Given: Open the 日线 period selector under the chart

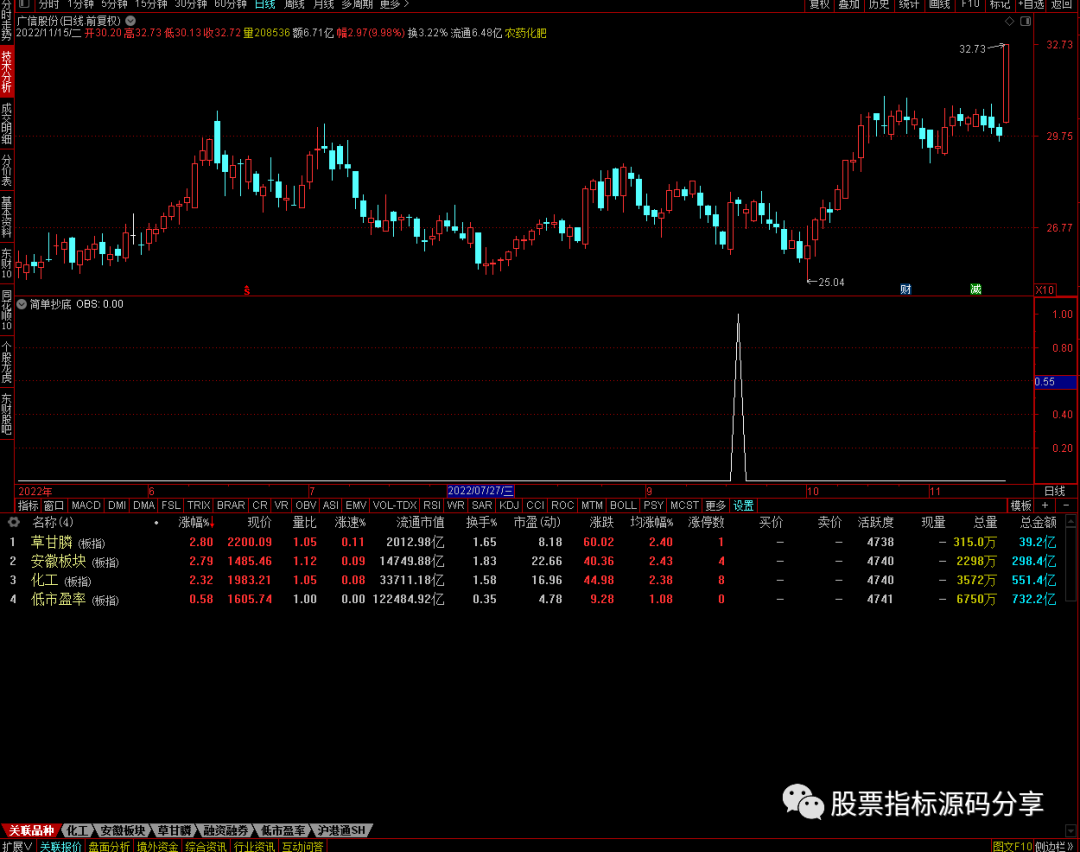Looking at the screenshot, I should click(x=1055, y=491).
